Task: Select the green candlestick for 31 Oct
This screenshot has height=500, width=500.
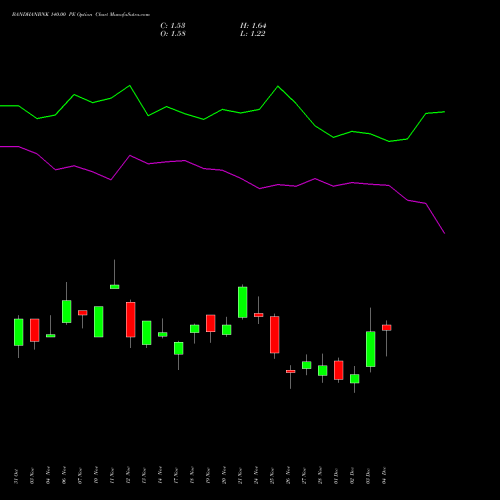Action: point(19,332)
